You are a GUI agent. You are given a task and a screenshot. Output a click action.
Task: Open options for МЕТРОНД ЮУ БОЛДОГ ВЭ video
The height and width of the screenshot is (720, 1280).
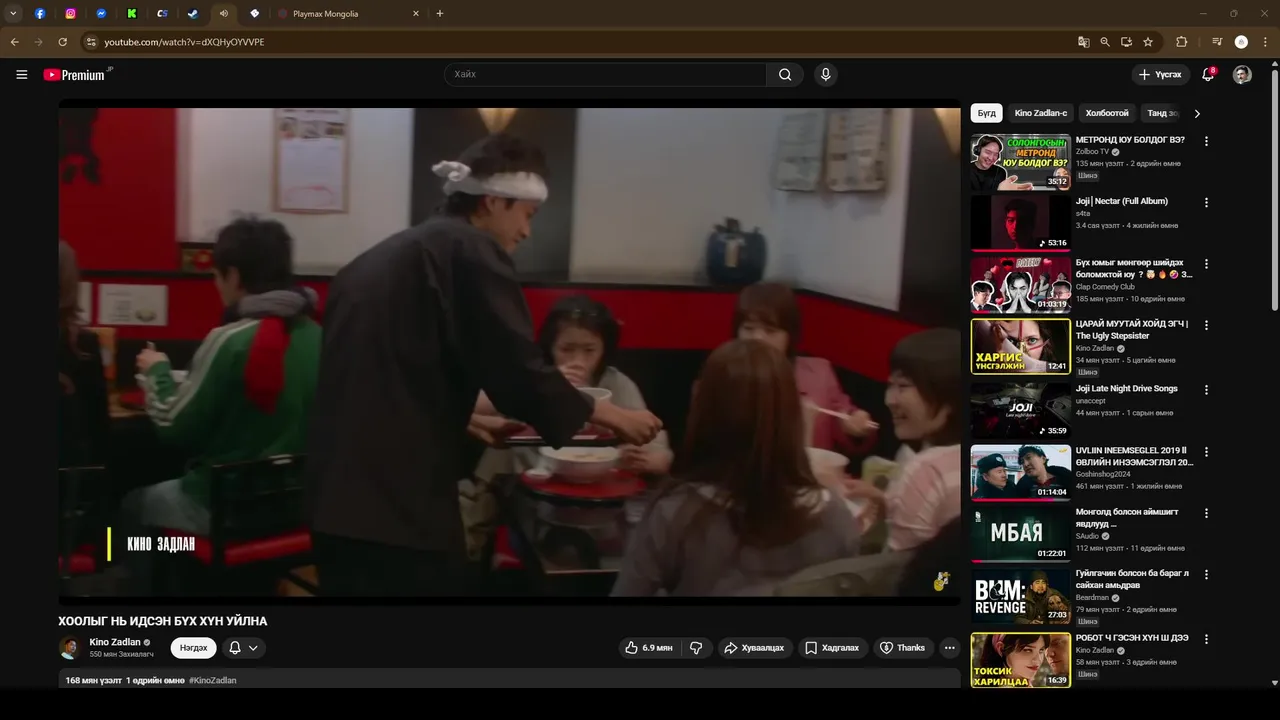click(1206, 141)
